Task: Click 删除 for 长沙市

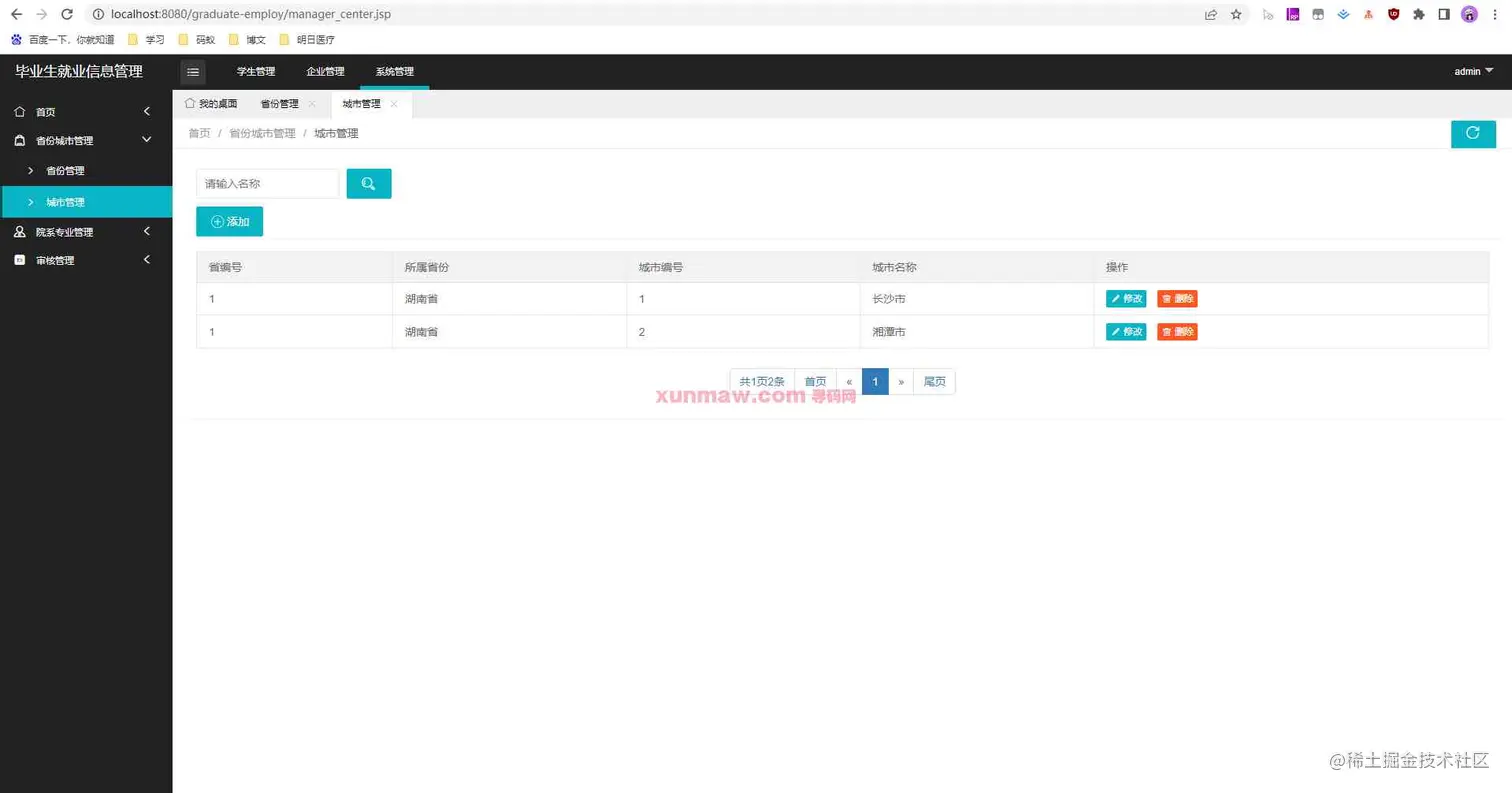Action: click(x=1177, y=299)
